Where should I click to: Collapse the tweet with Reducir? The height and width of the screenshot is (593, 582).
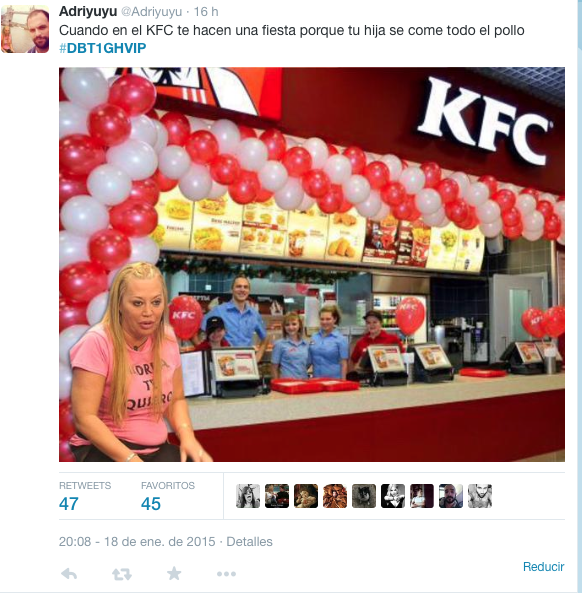[543, 567]
